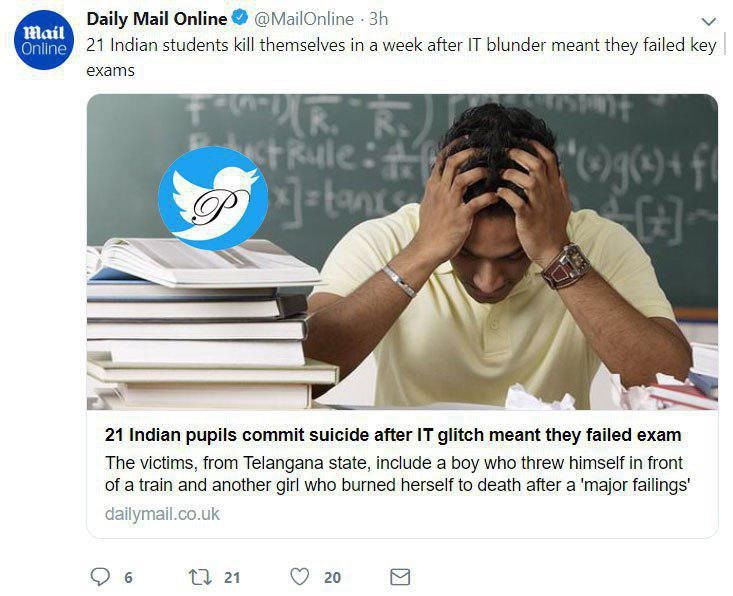Click the blue verified badge

(x=240, y=18)
